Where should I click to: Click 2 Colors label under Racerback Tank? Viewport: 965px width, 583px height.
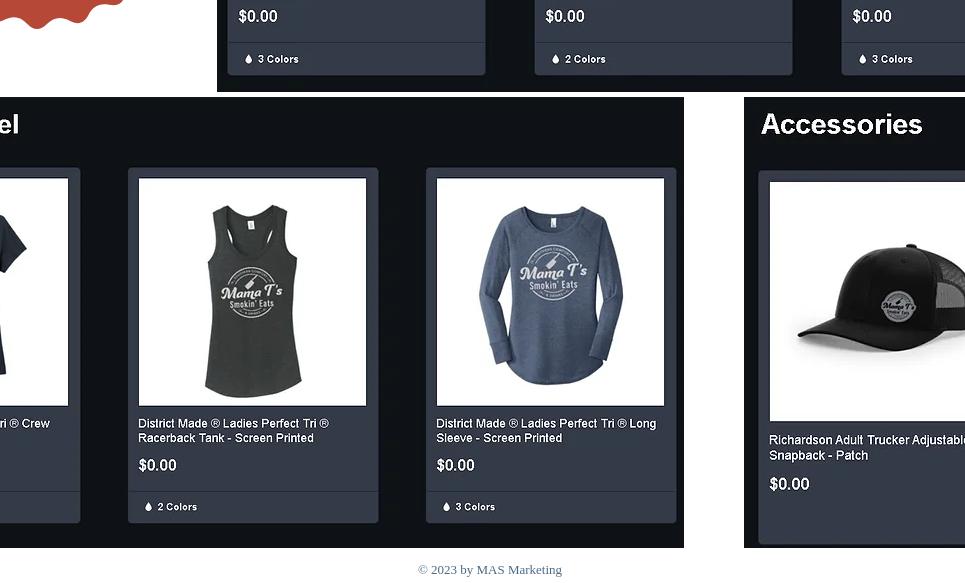[177, 507]
